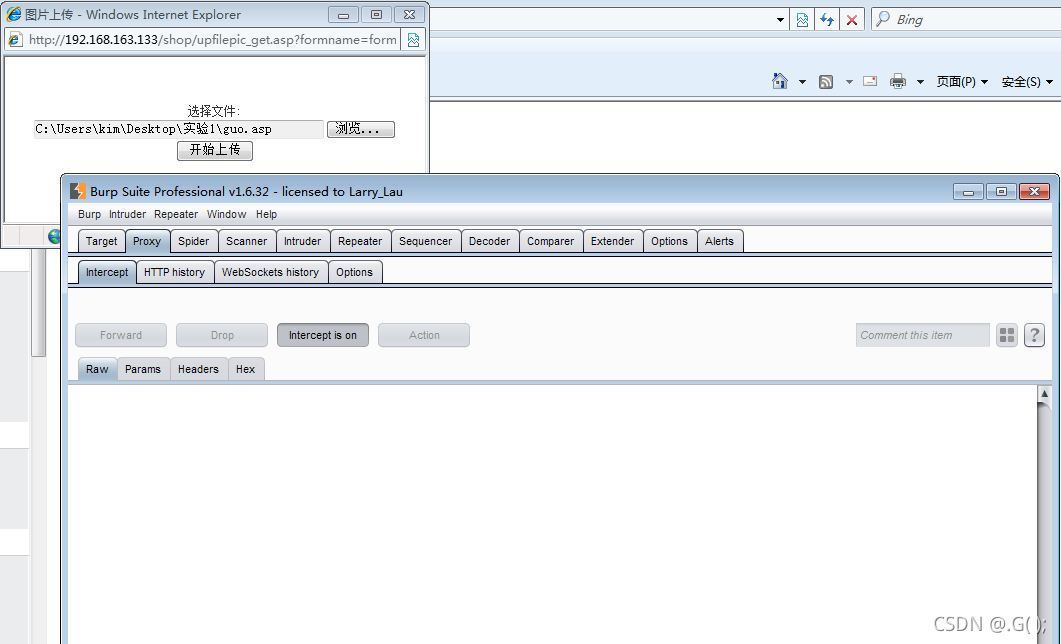The height and width of the screenshot is (644, 1061).
Task: Click the Forward button in Burp Intercept
Action: tap(120, 335)
